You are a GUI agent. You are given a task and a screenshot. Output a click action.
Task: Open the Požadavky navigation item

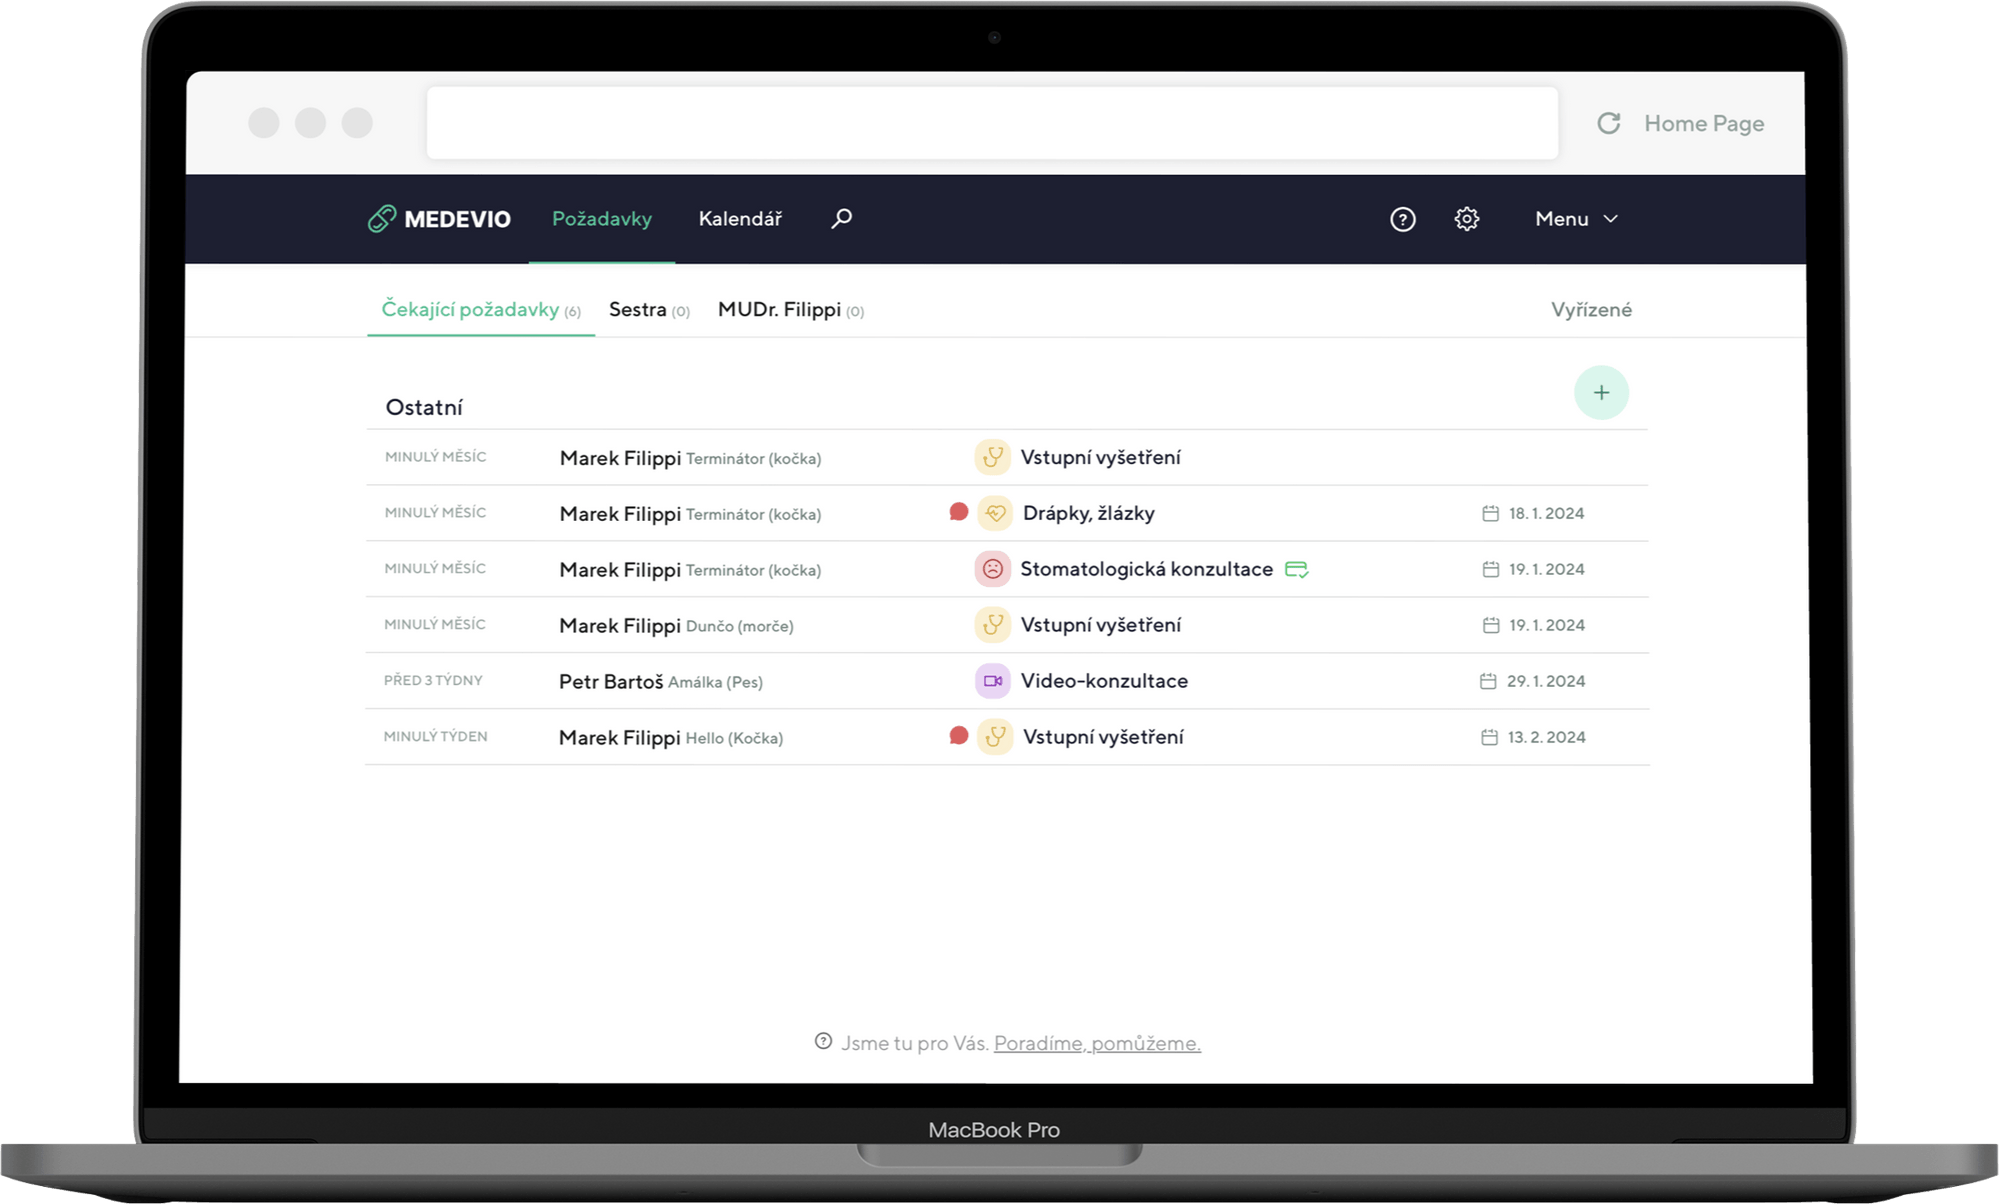(x=601, y=219)
